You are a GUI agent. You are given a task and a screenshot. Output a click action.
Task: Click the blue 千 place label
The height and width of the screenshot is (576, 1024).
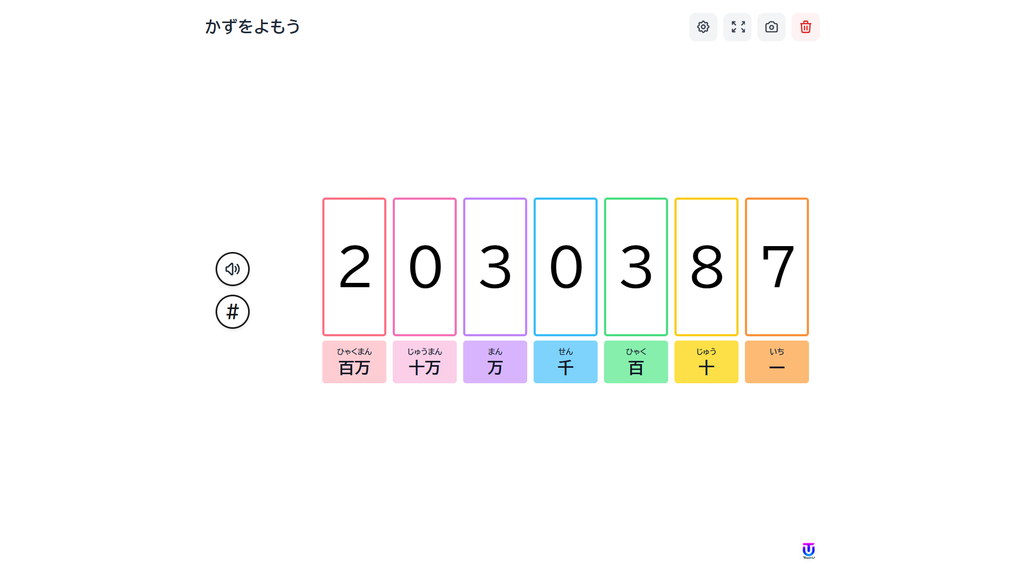pyautogui.click(x=566, y=362)
